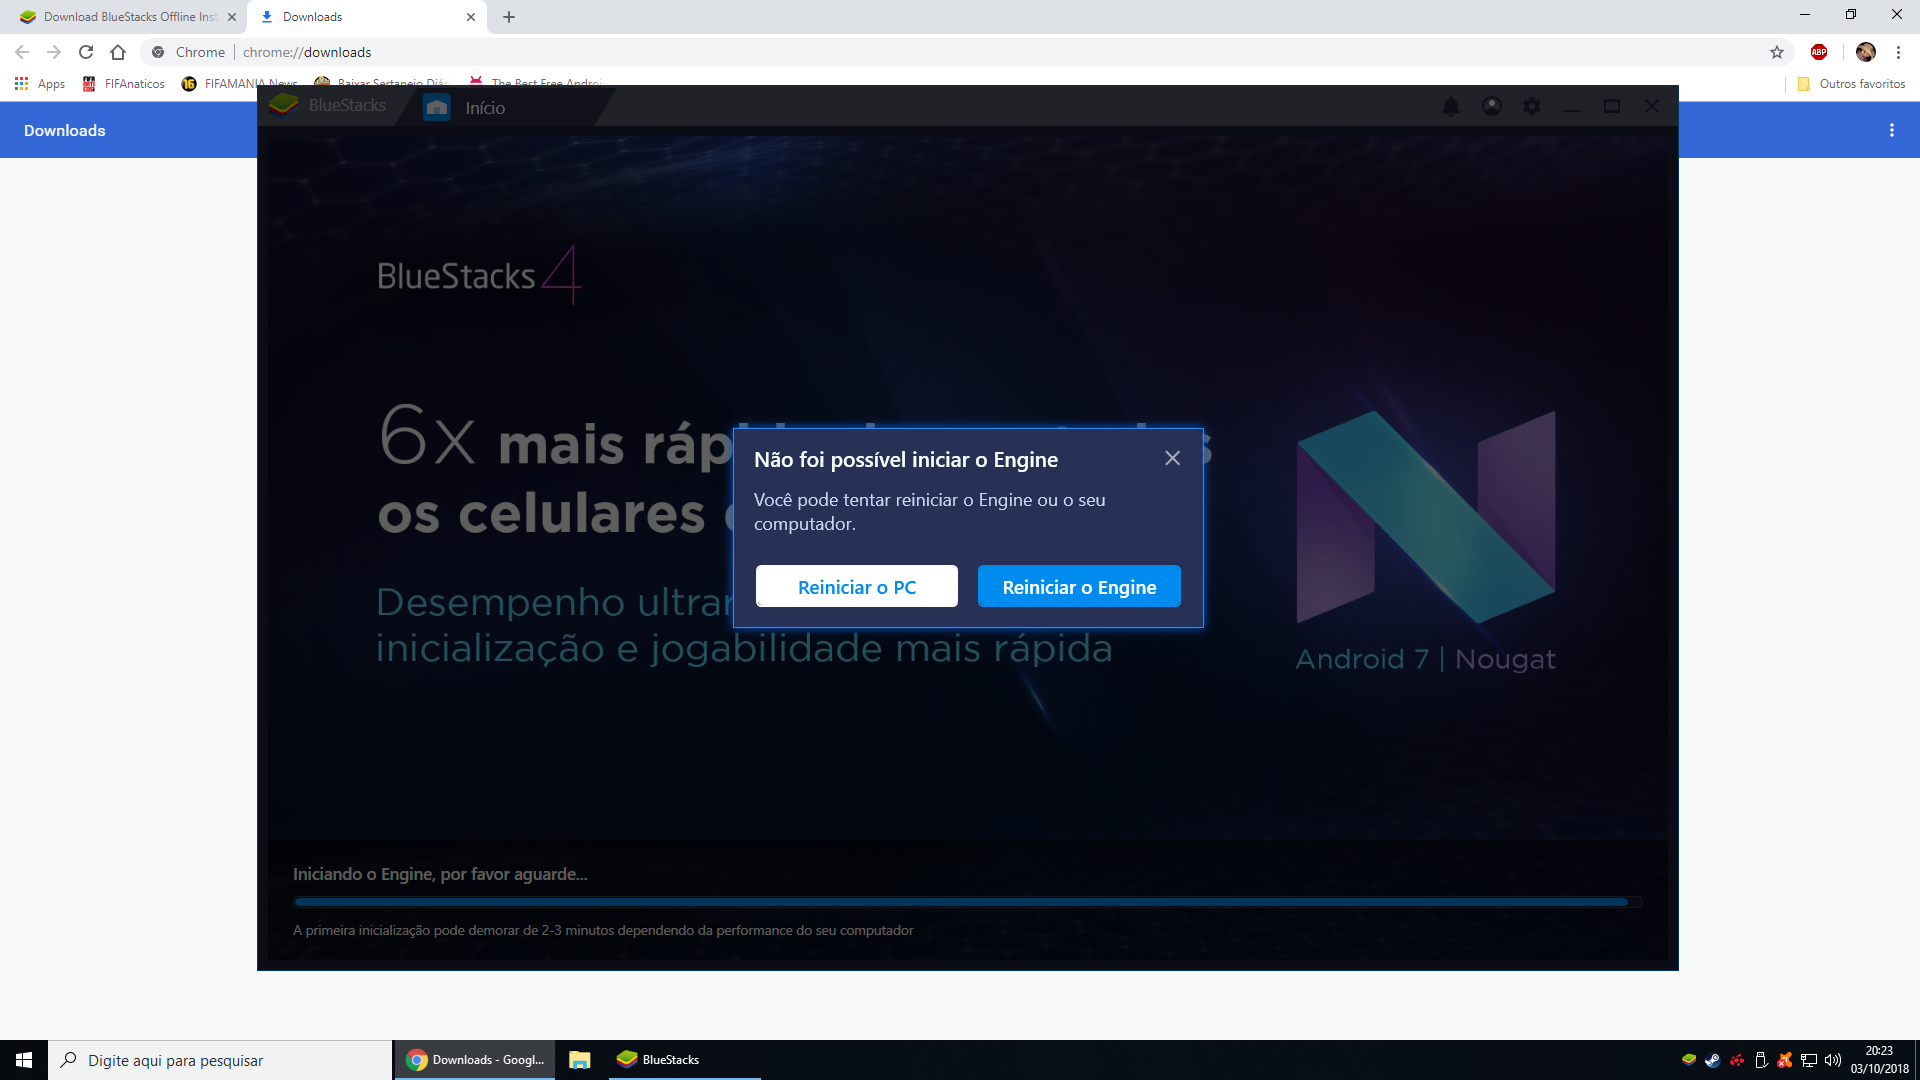
Task: Go back in Chrome
Action: point(22,52)
